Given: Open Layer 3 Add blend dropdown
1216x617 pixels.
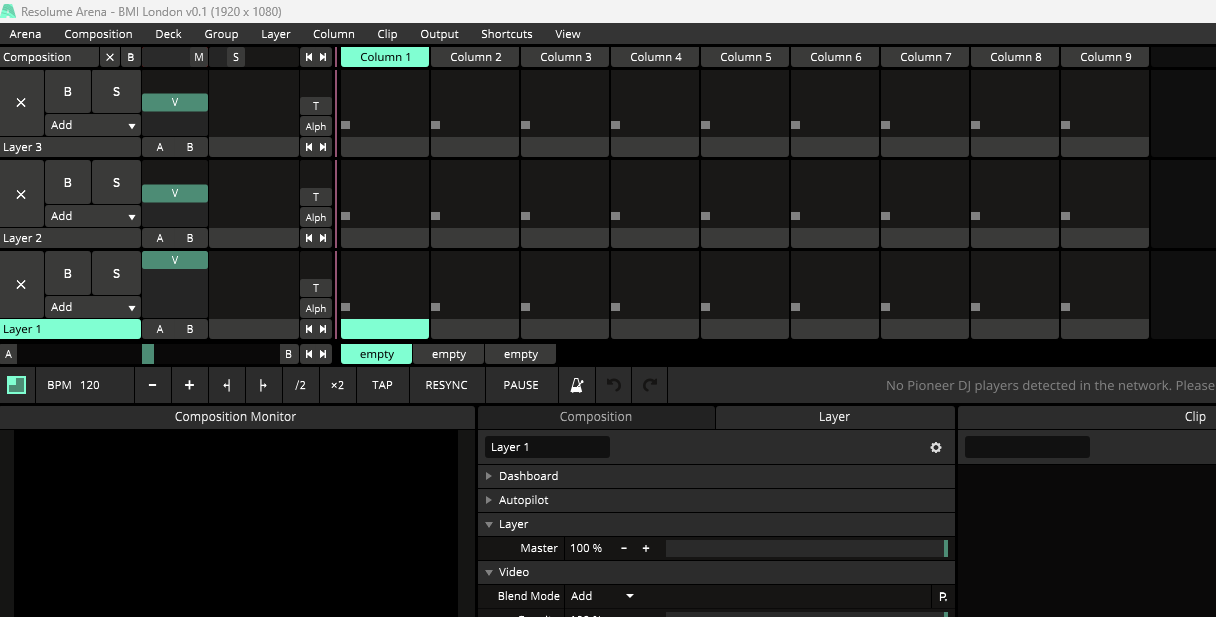Looking at the screenshot, I should pyautogui.click(x=93, y=126).
